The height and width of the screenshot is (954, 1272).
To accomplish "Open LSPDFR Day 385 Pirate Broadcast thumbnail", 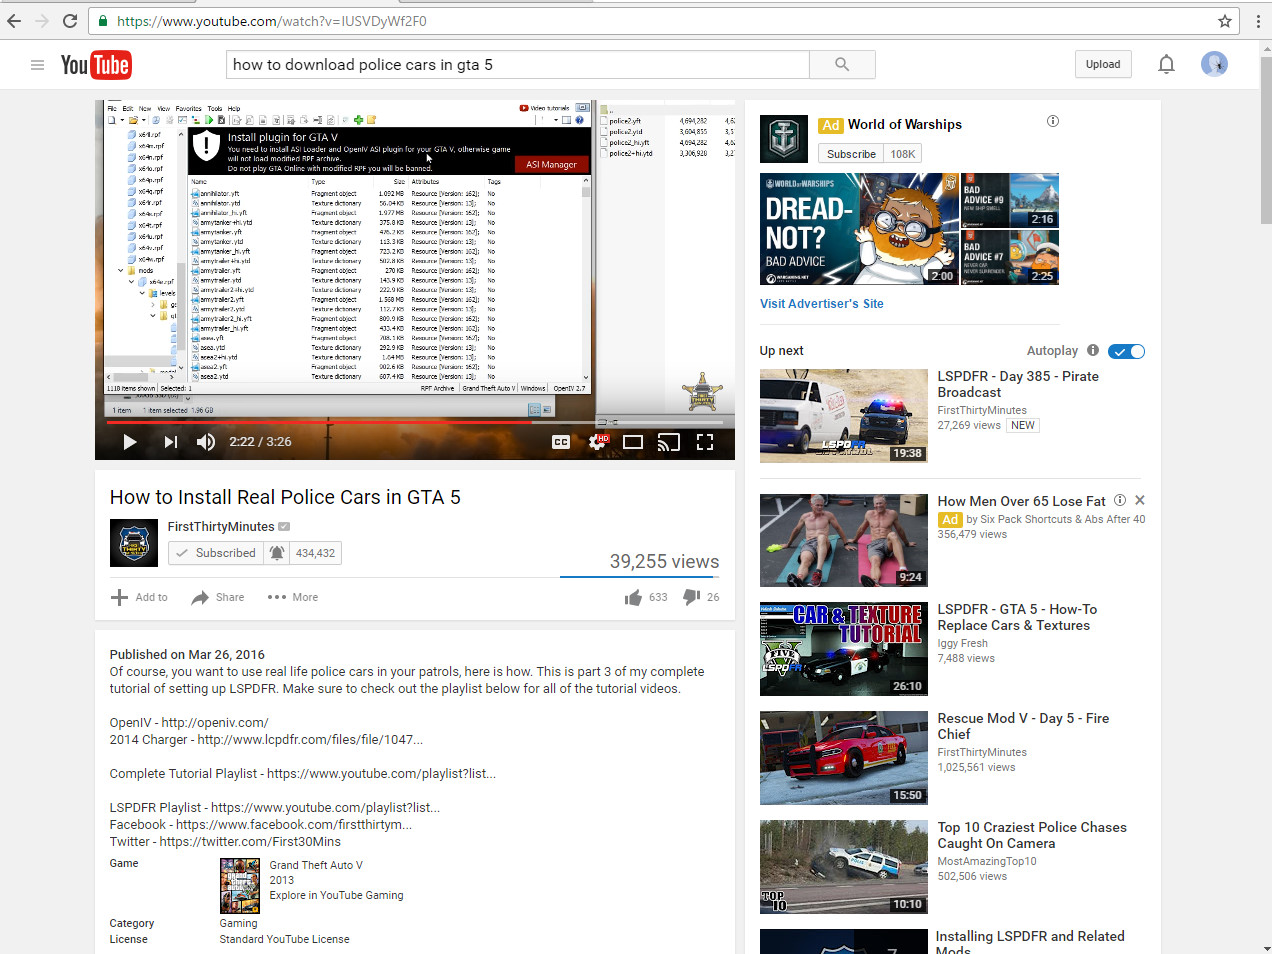I will (x=844, y=416).
